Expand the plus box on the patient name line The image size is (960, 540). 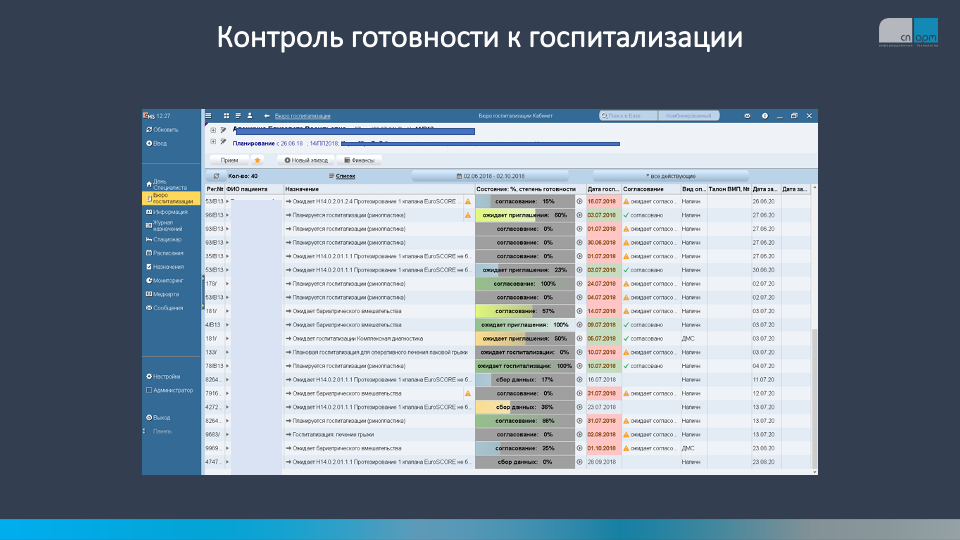coord(213,130)
